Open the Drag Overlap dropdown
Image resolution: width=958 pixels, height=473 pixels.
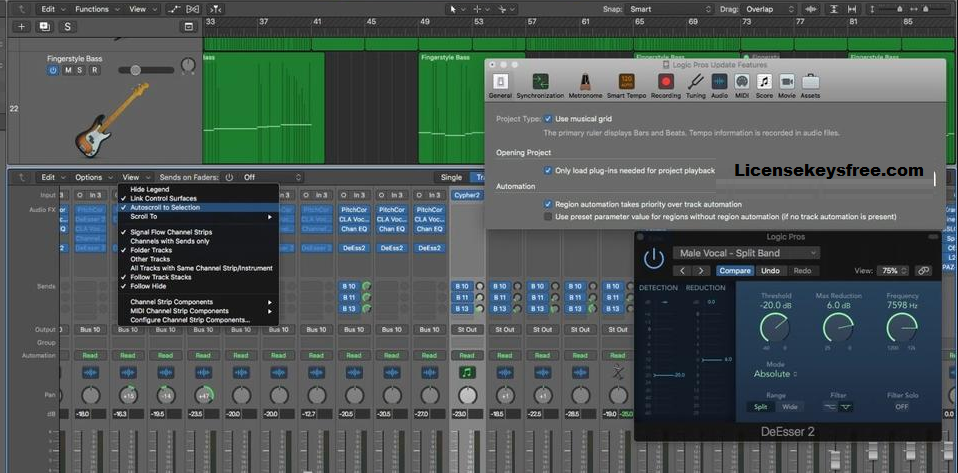tap(770, 9)
